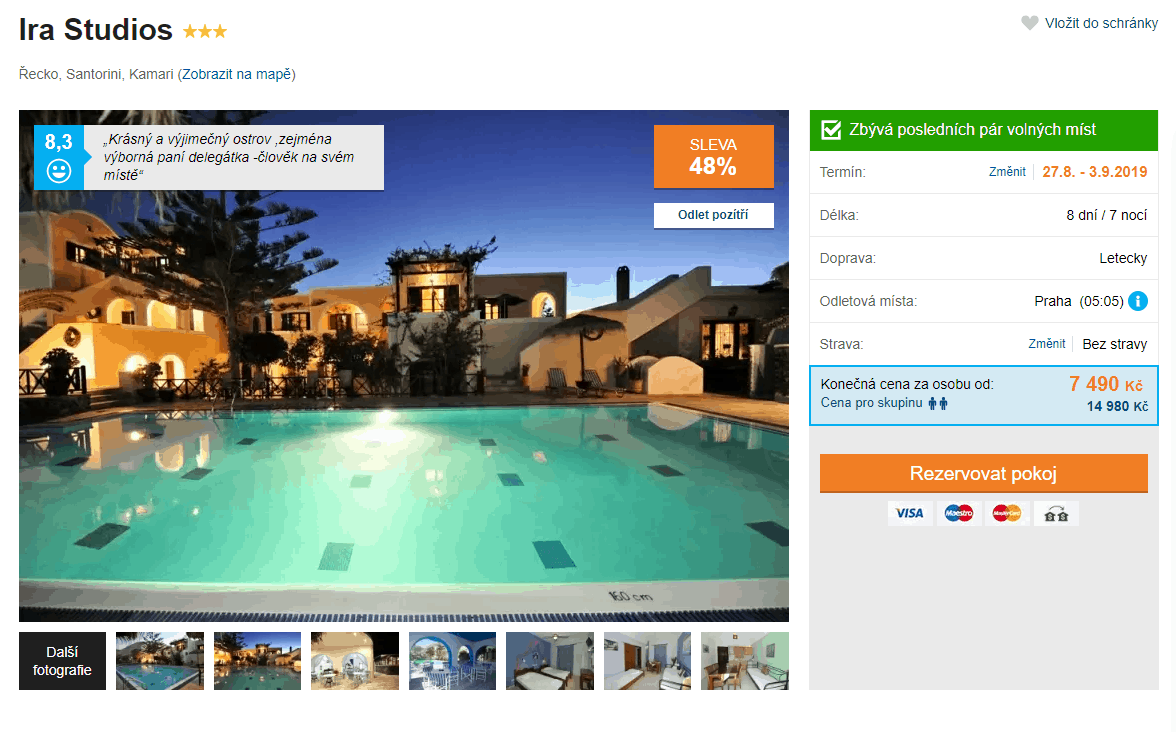Click Rezervovat pokoj button

[983, 473]
